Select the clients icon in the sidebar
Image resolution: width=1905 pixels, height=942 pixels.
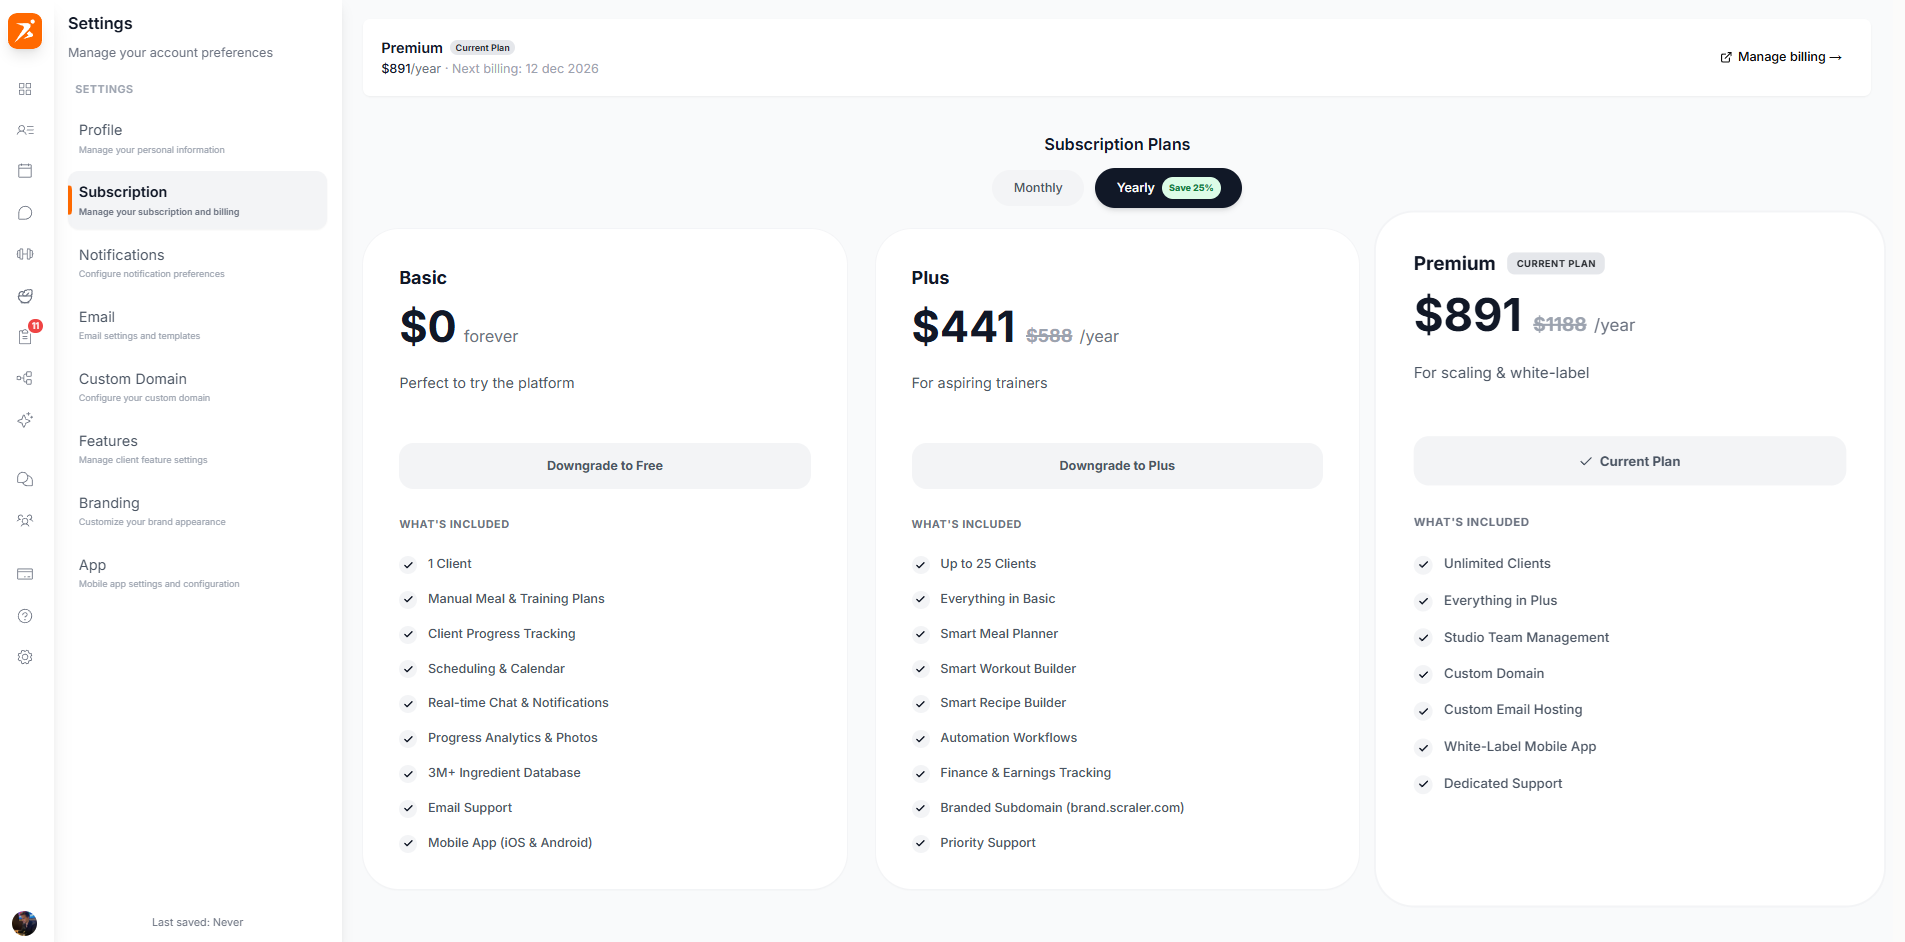(25, 130)
